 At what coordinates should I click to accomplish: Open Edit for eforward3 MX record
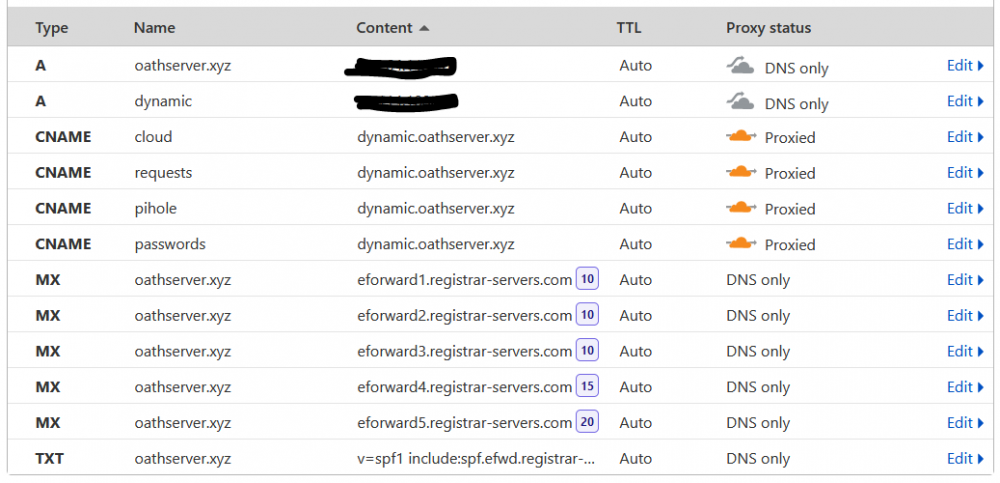click(x=965, y=351)
